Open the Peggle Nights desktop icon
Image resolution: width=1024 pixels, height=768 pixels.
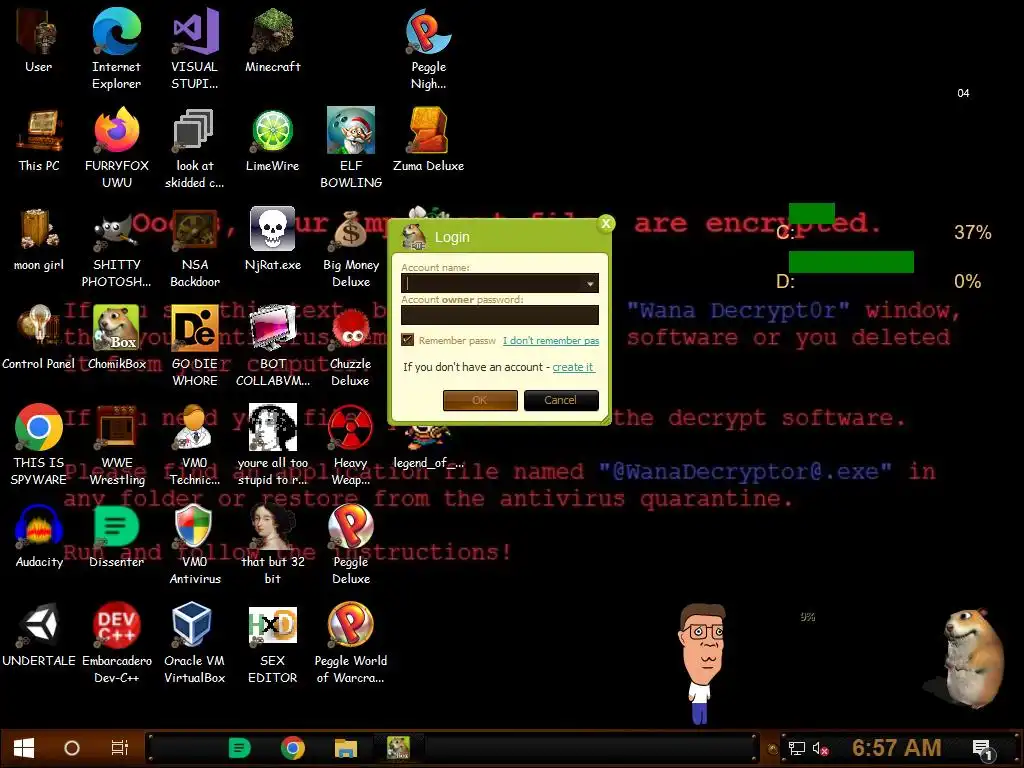(x=428, y=49)
